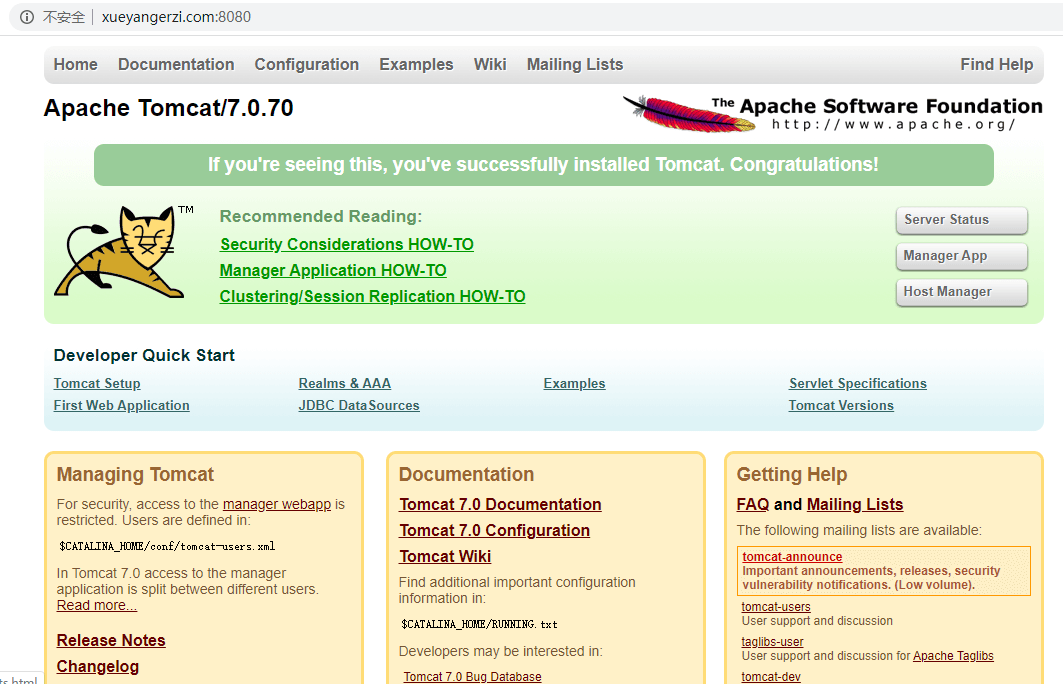Click the Developer Quick Start heading
This screenshot has height=684, width=1063.
coord(144,355)
